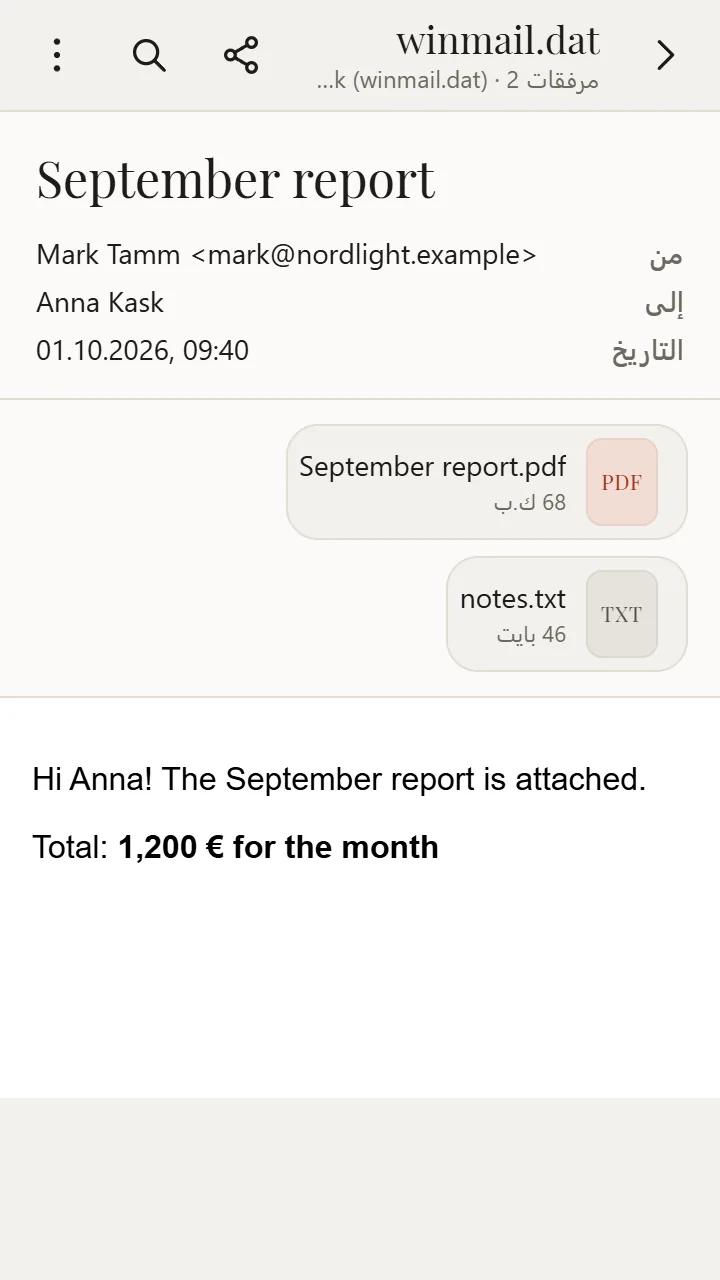
Task: Tap the Arabic 'إلى' To label
Action: (x=665, y=303)
